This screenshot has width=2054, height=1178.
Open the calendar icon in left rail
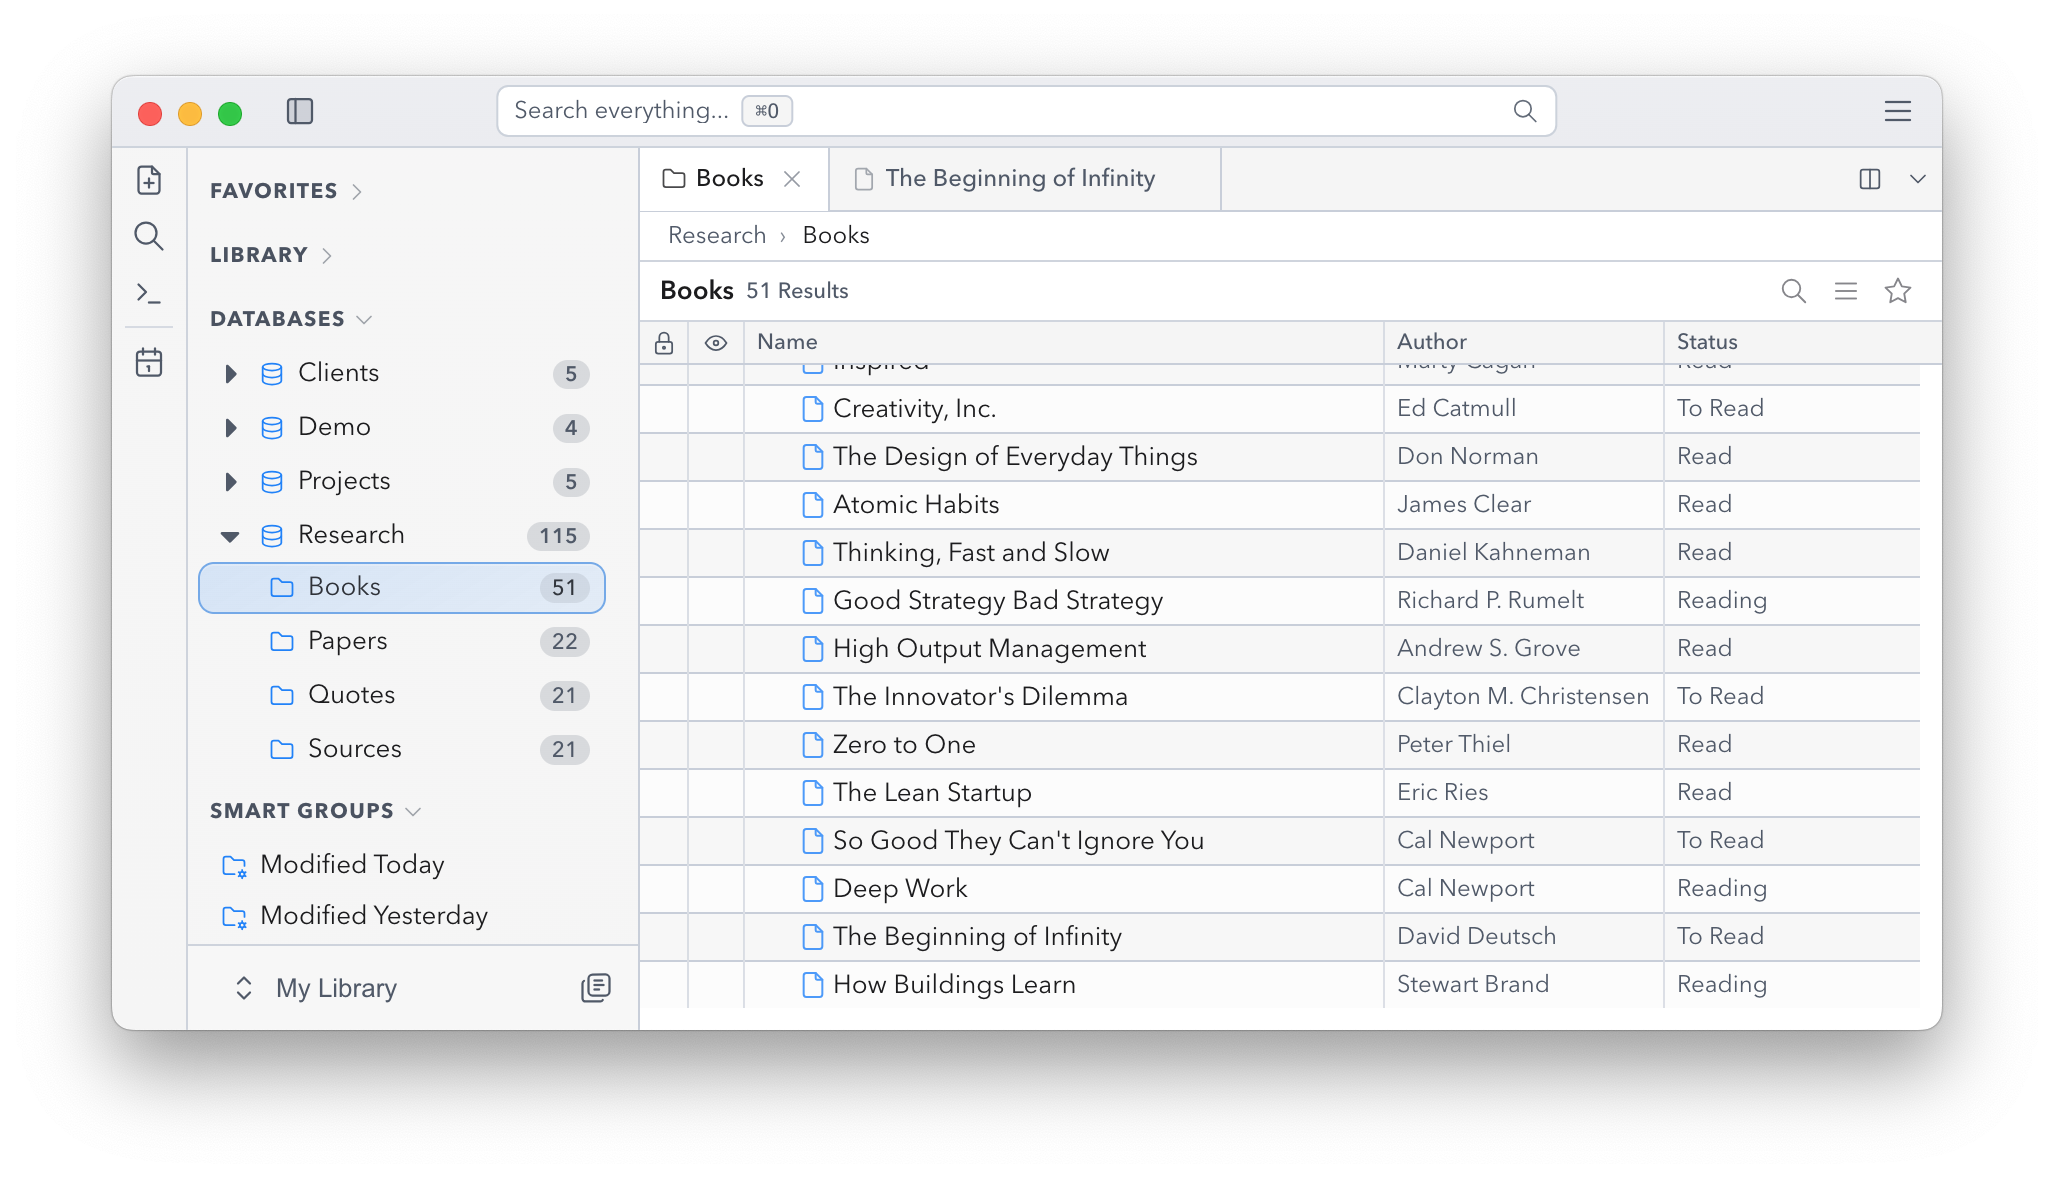click(149, 362)
